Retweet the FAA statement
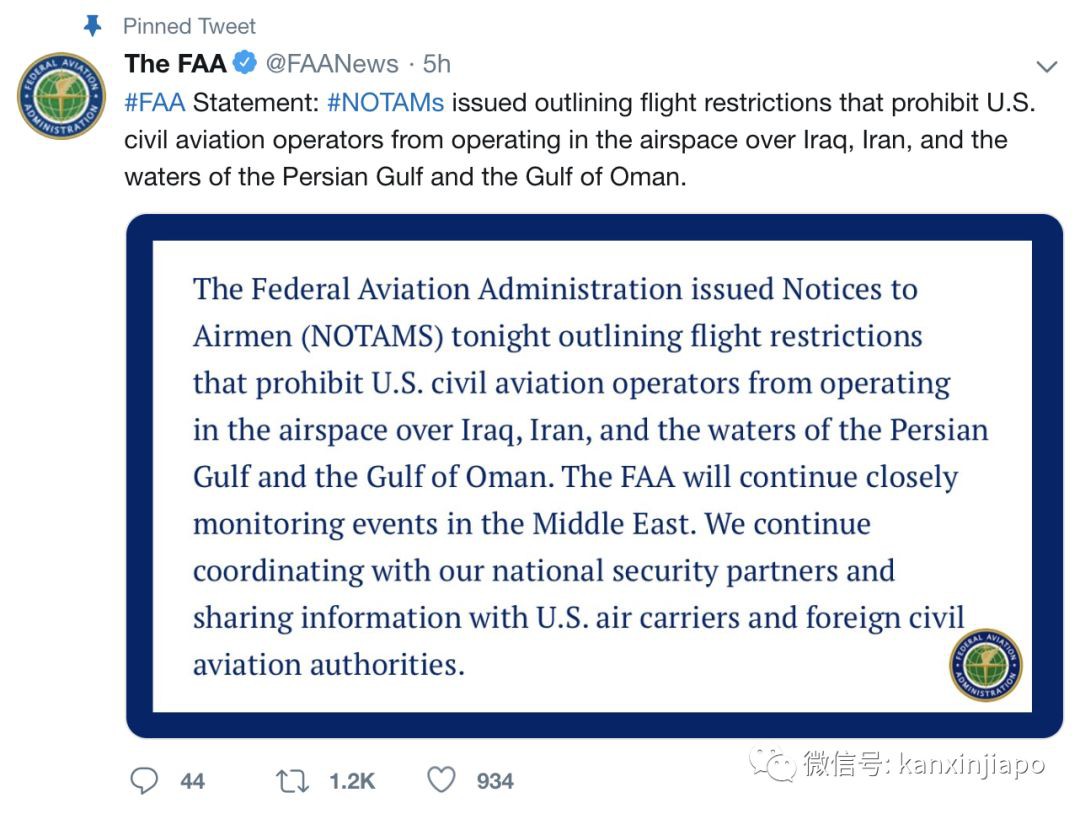Image resolution: width=1080 pixels, height=814 pixels. pos(293,780)
